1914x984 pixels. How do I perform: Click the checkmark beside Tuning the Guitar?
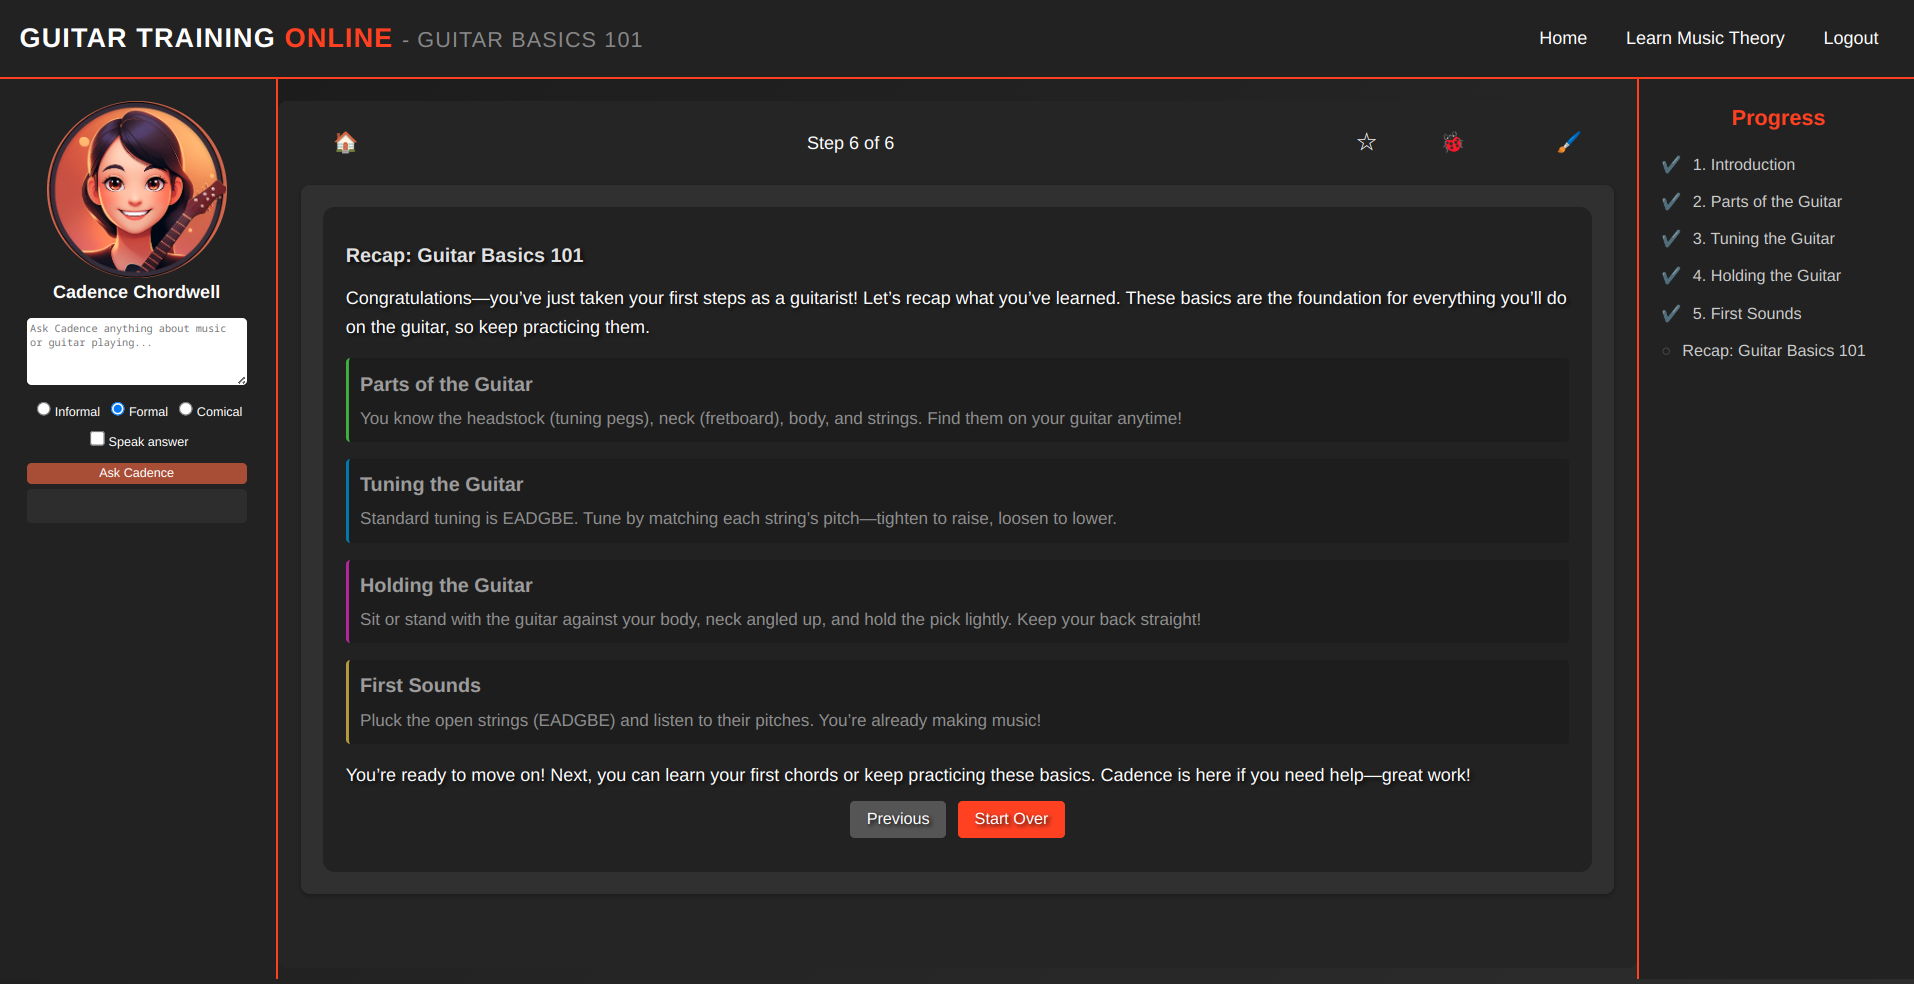coord(1670,239)
